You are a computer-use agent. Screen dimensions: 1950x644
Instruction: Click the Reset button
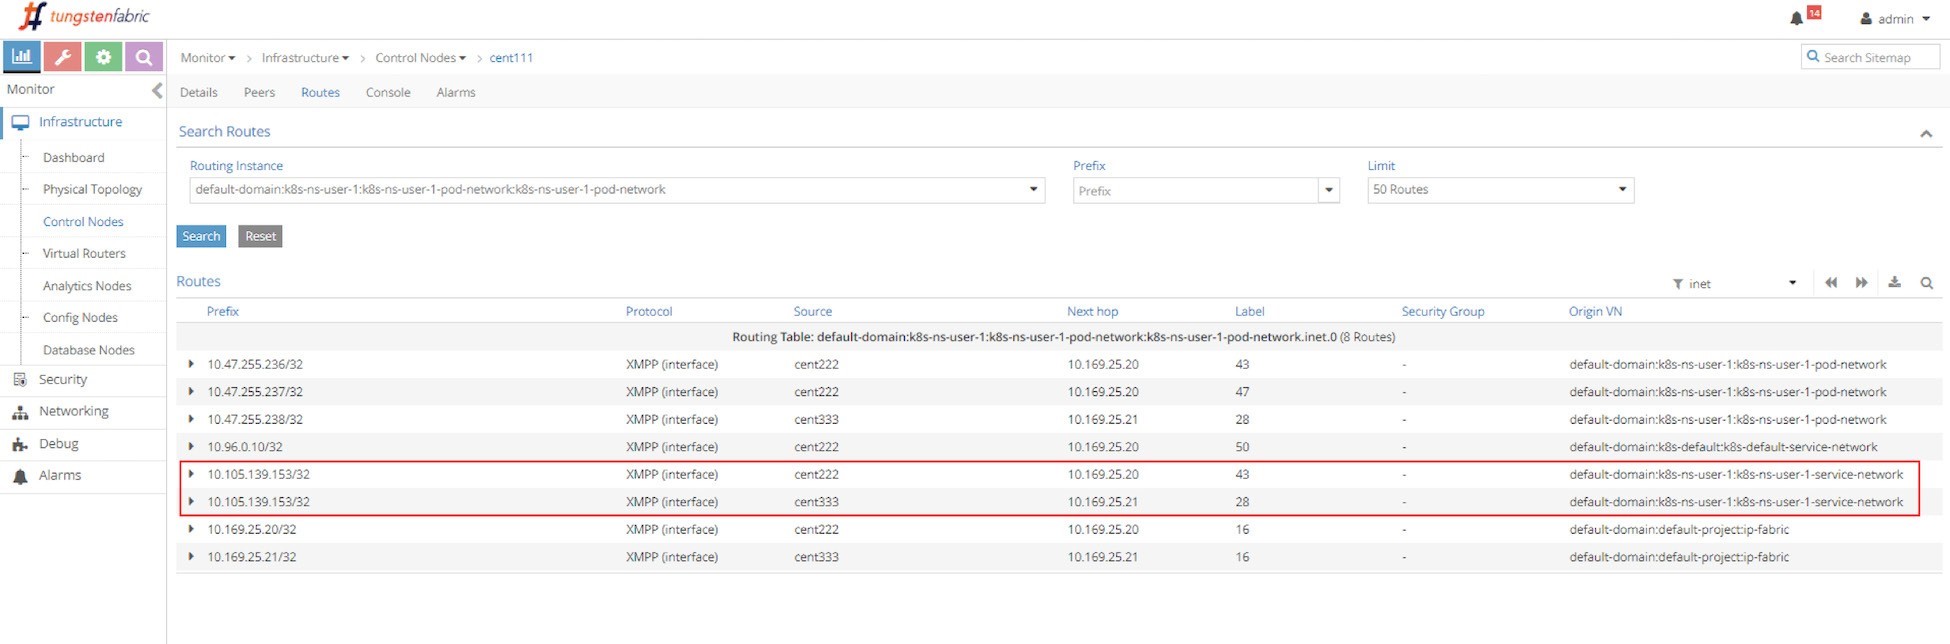coord(260,236)
